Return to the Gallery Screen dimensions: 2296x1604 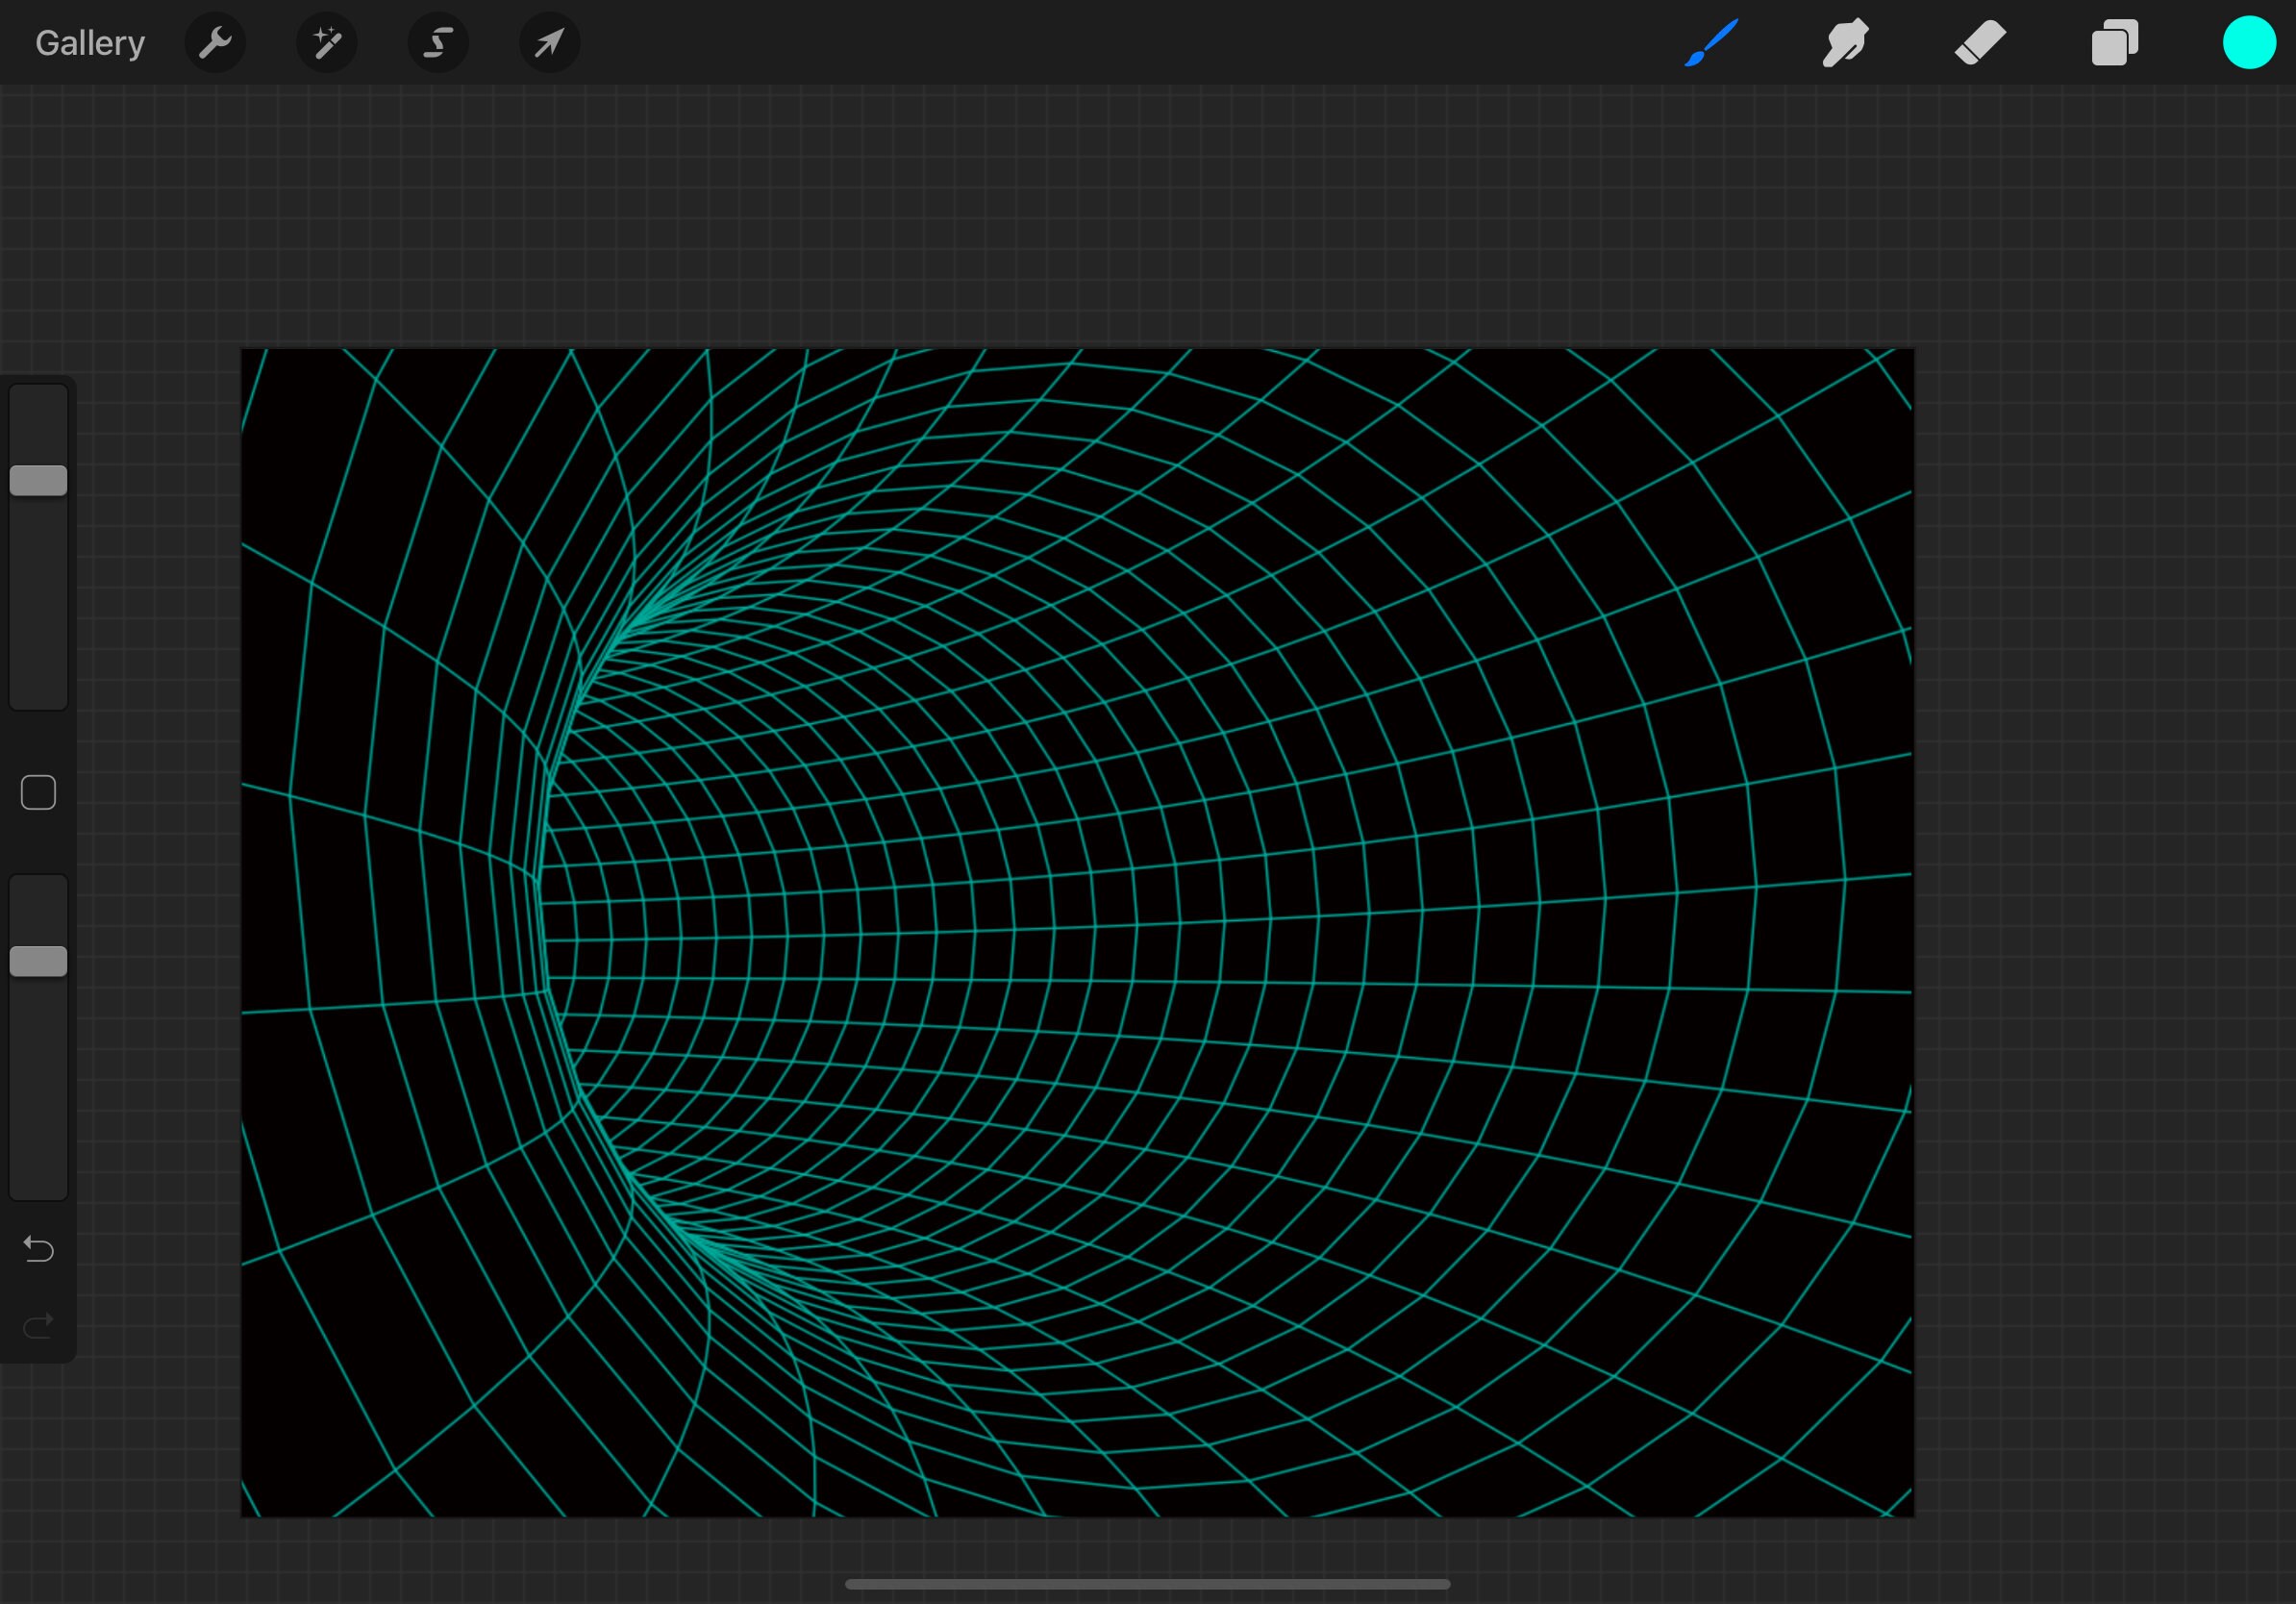pyautogui.click(x=90, y=43)
